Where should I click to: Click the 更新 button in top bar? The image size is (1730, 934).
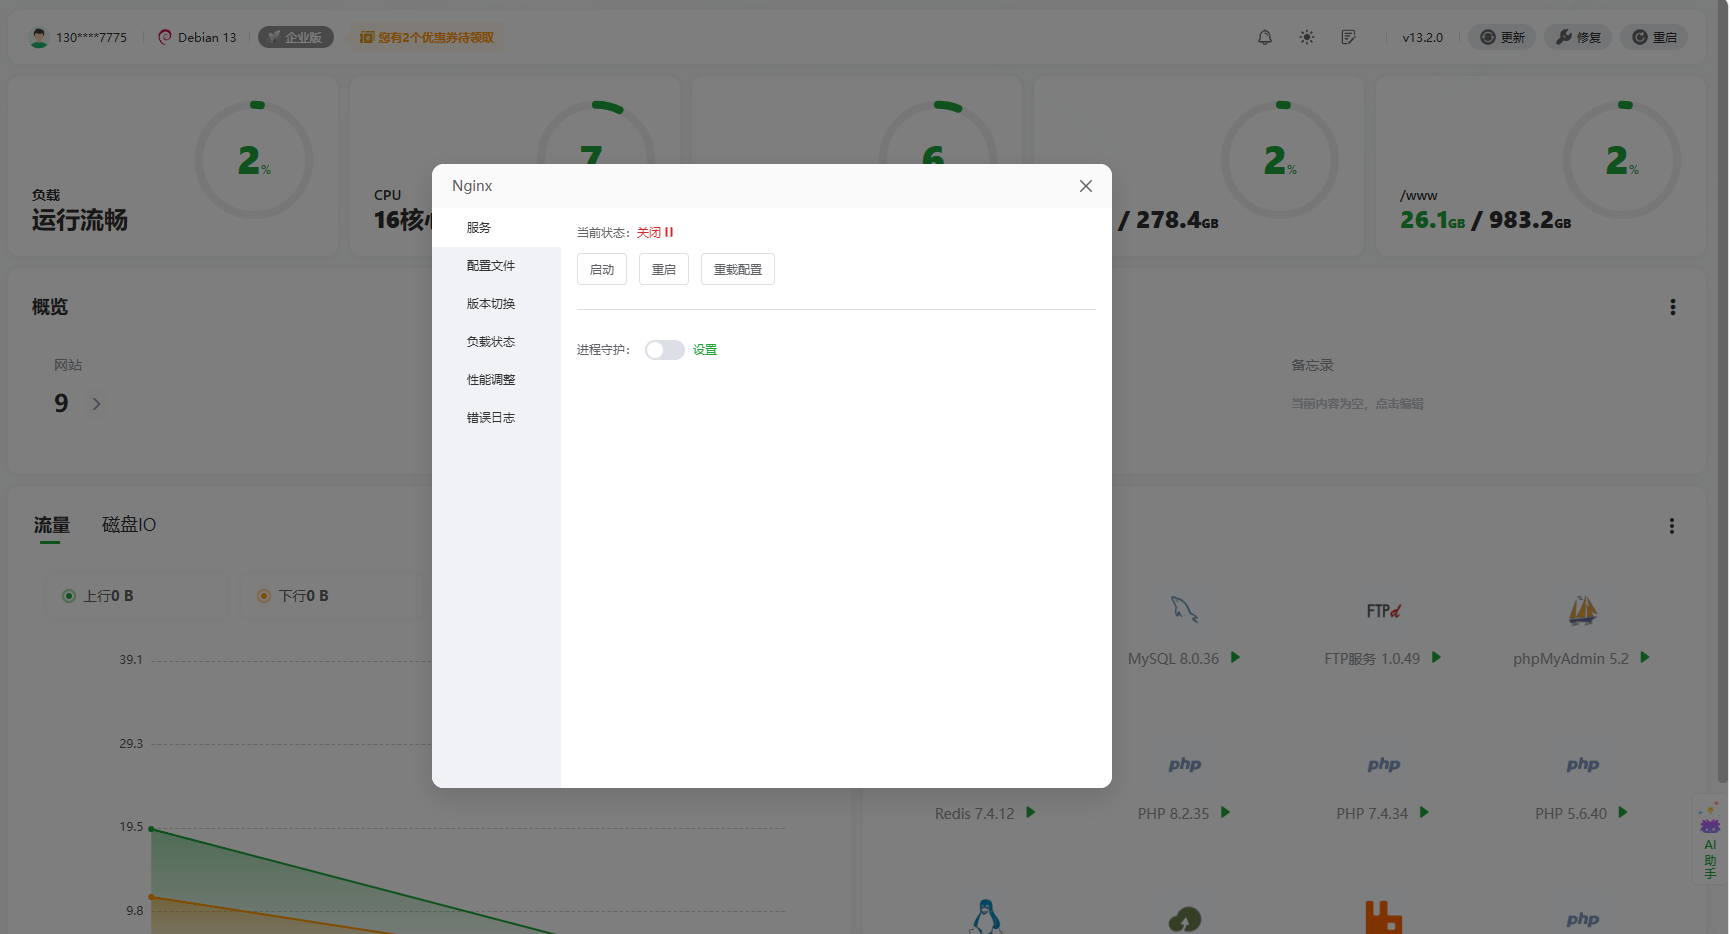coord(1502,37)
